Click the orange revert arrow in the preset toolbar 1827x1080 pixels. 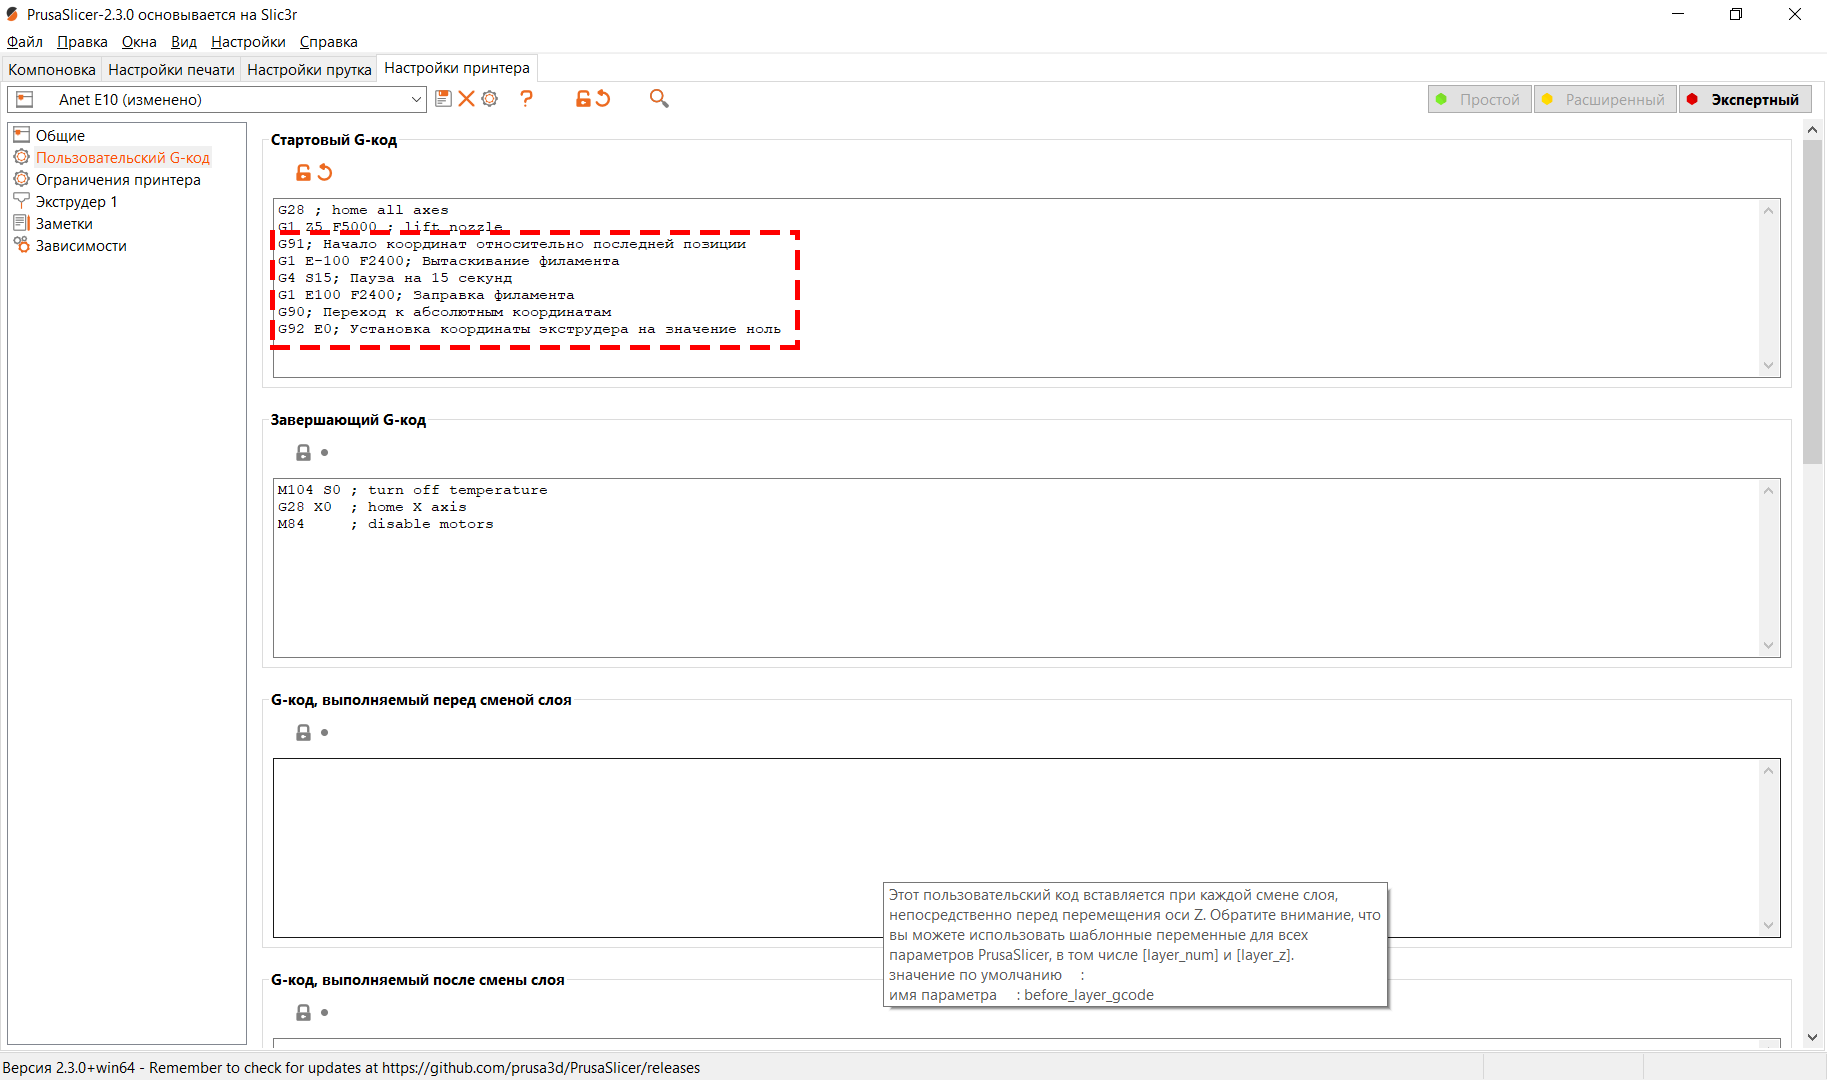click(x=603, y=98)
